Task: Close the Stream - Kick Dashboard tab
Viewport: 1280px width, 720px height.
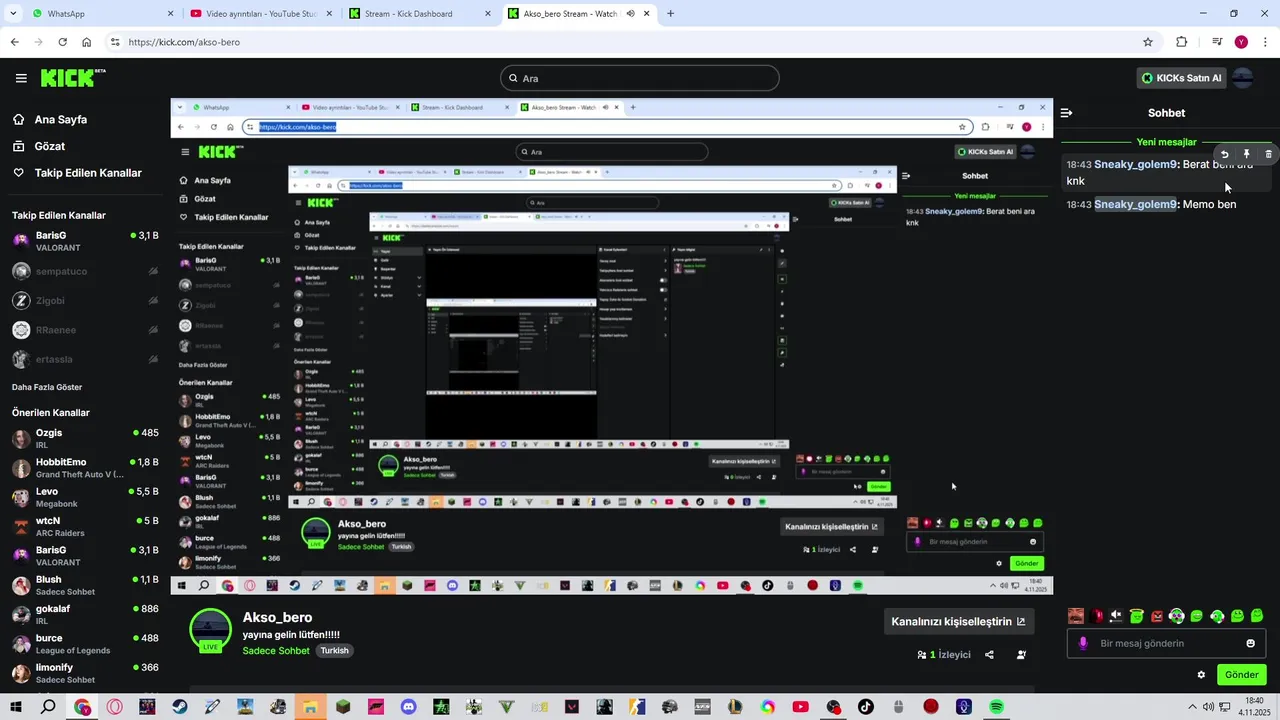Action: point(488,14)
